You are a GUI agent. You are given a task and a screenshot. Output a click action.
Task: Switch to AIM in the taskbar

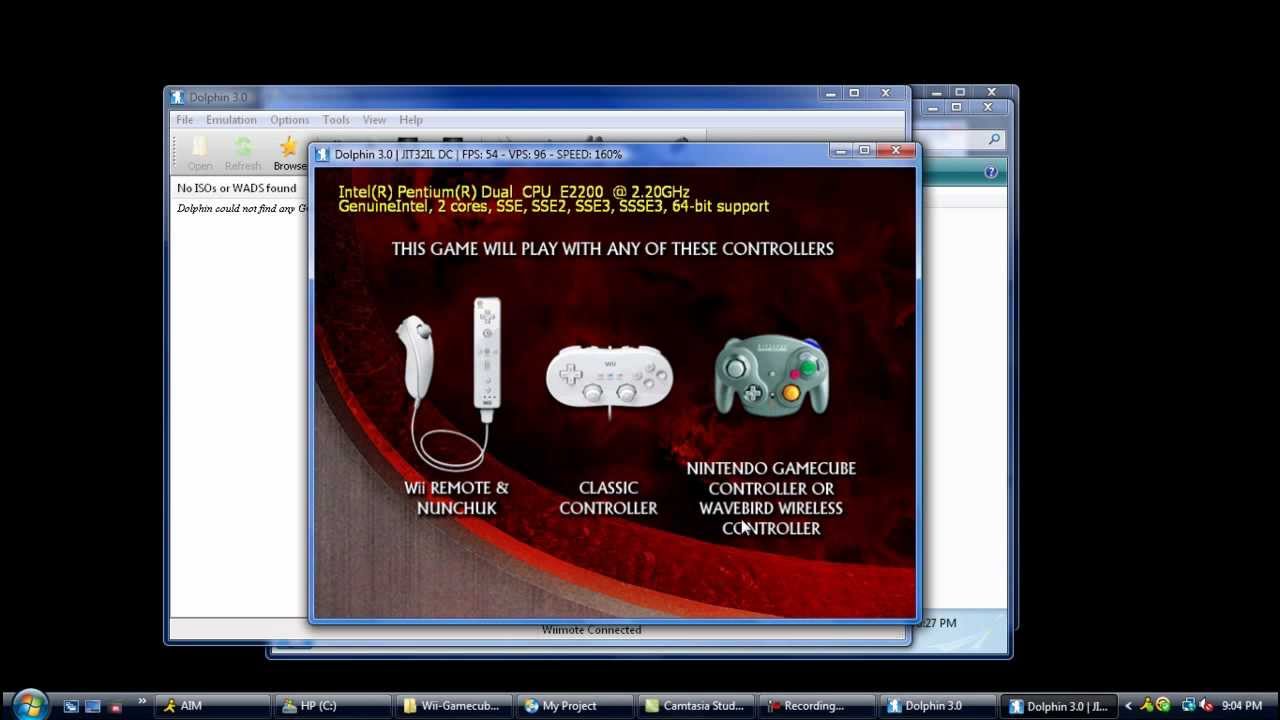pyautogui.click(x=213, y=706)
